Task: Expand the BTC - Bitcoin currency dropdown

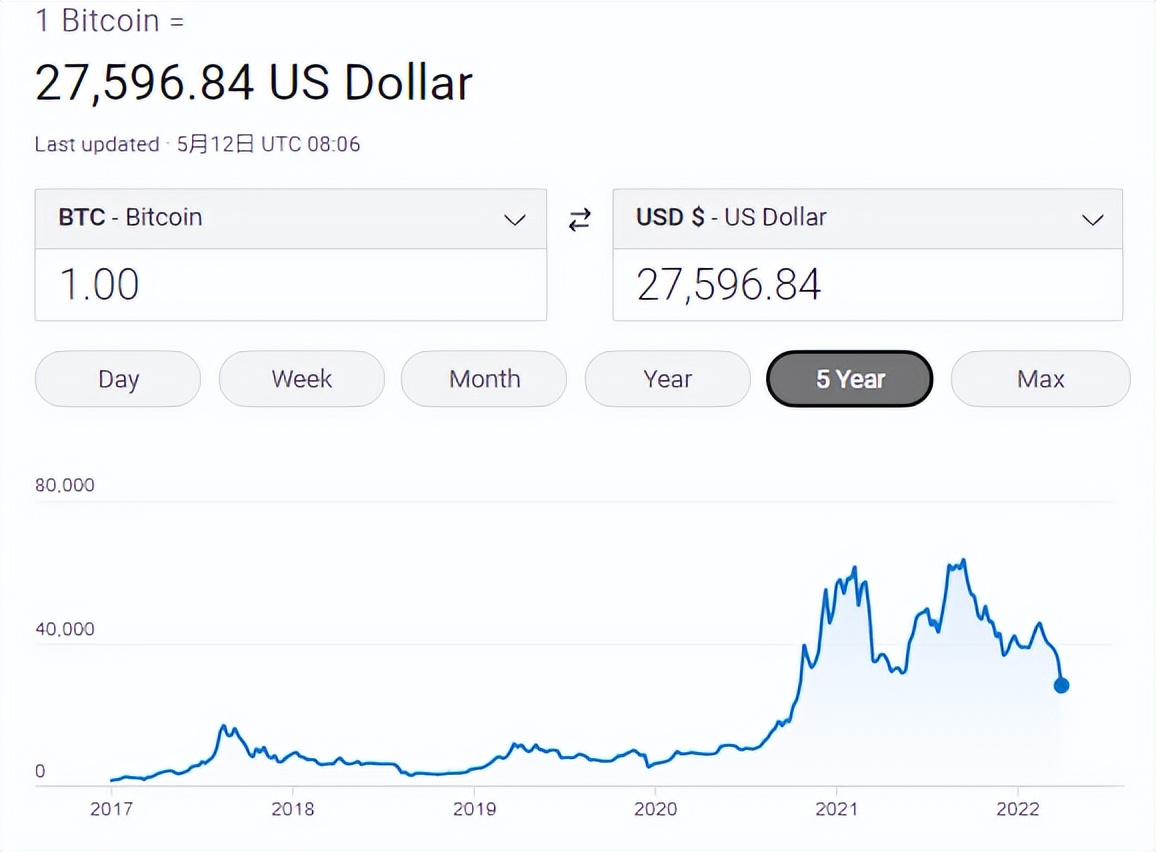Action: (x=290, y=218)
